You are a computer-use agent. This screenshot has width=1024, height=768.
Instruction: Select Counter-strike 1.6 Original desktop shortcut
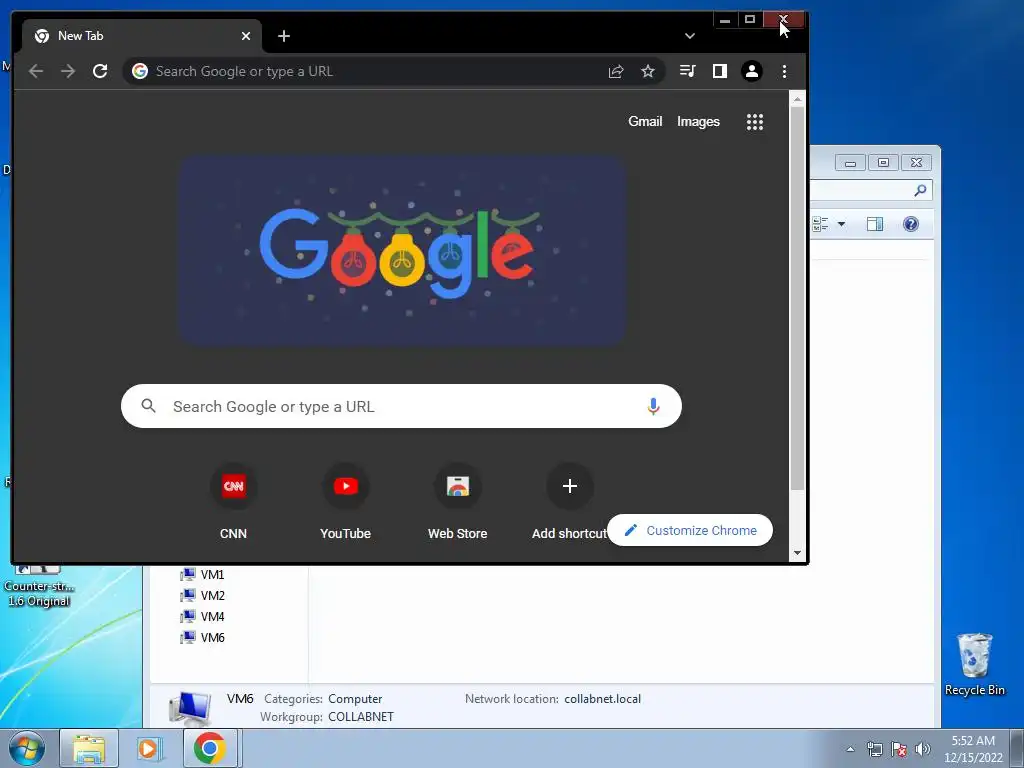click(x=39, y=586)
